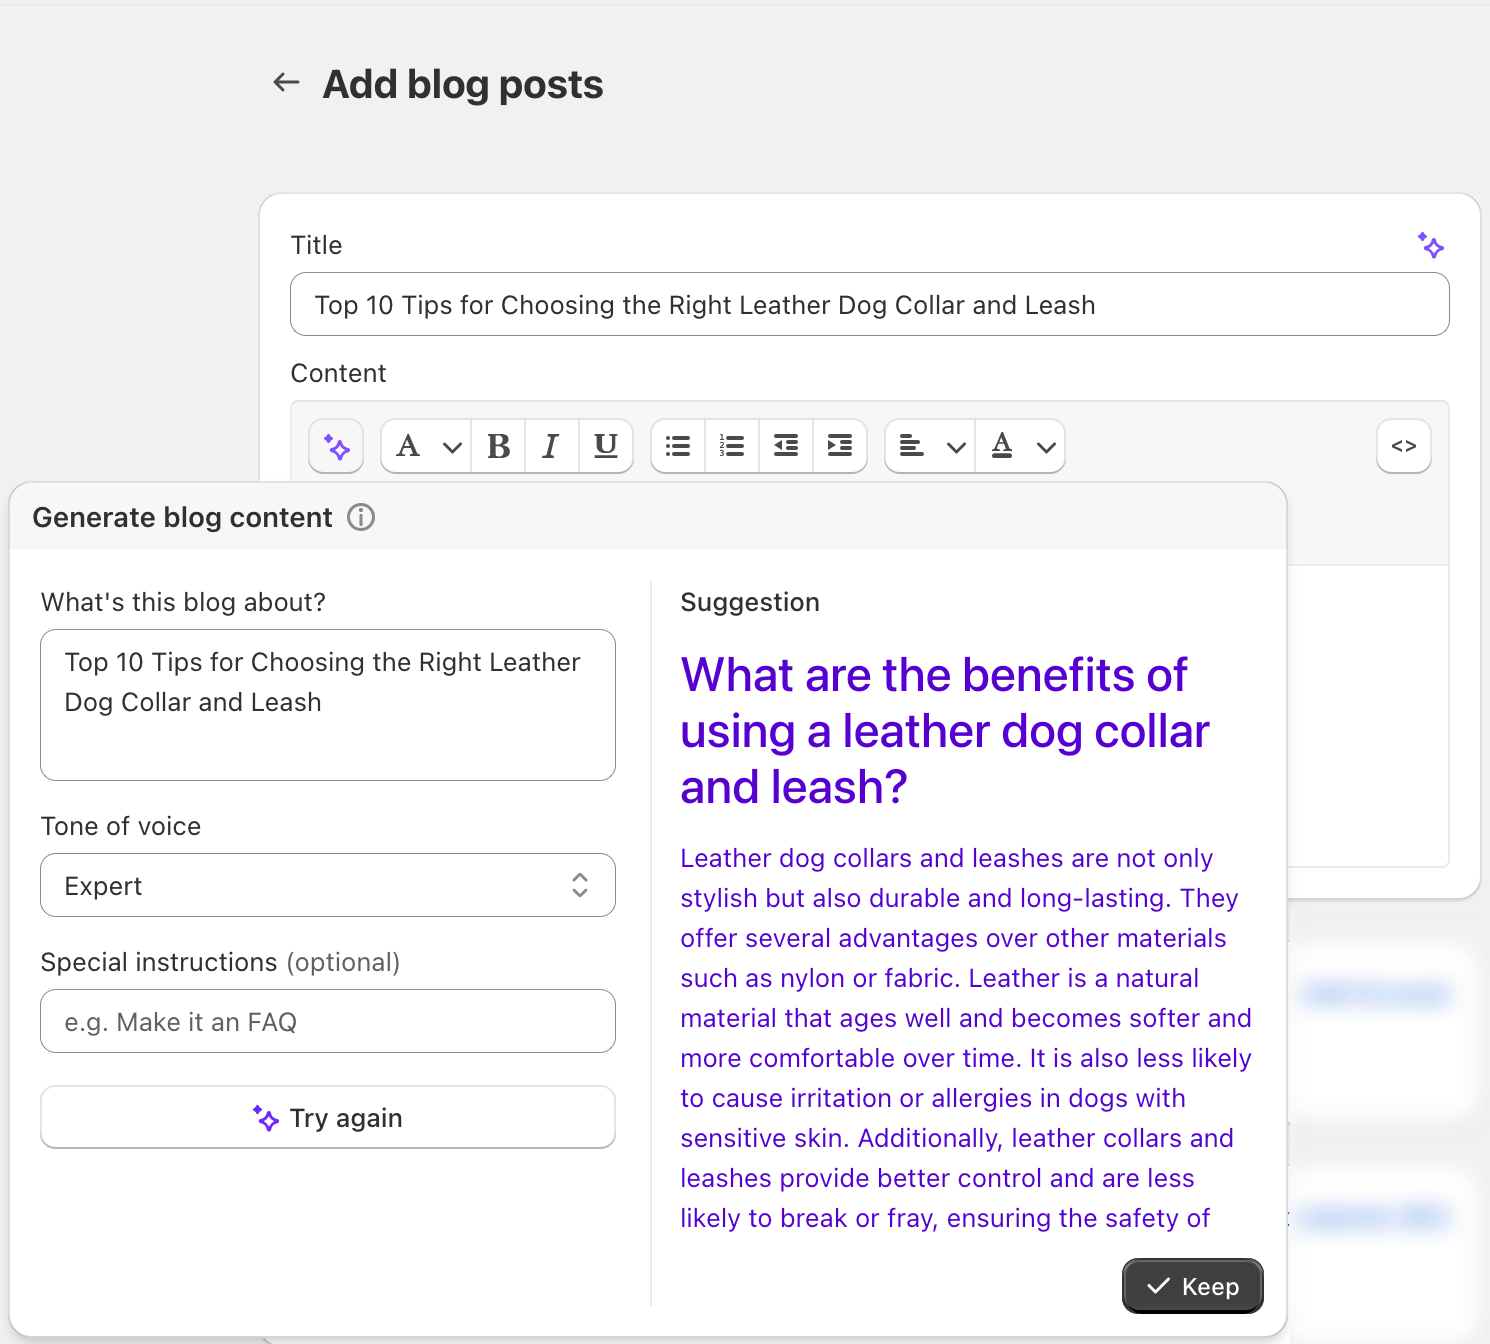1490x1344 pixels.
Task: Click the What's this blog about textbox
Action: 328,705
